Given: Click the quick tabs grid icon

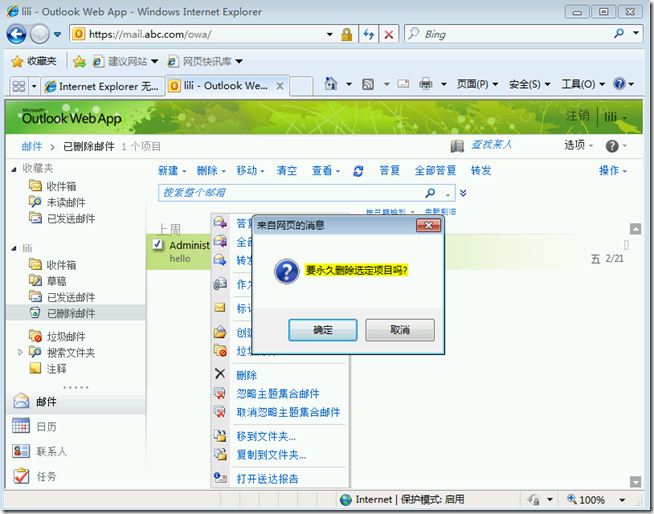Looking at the screenshot, I should pyautogui.click(x=19, y=86).
